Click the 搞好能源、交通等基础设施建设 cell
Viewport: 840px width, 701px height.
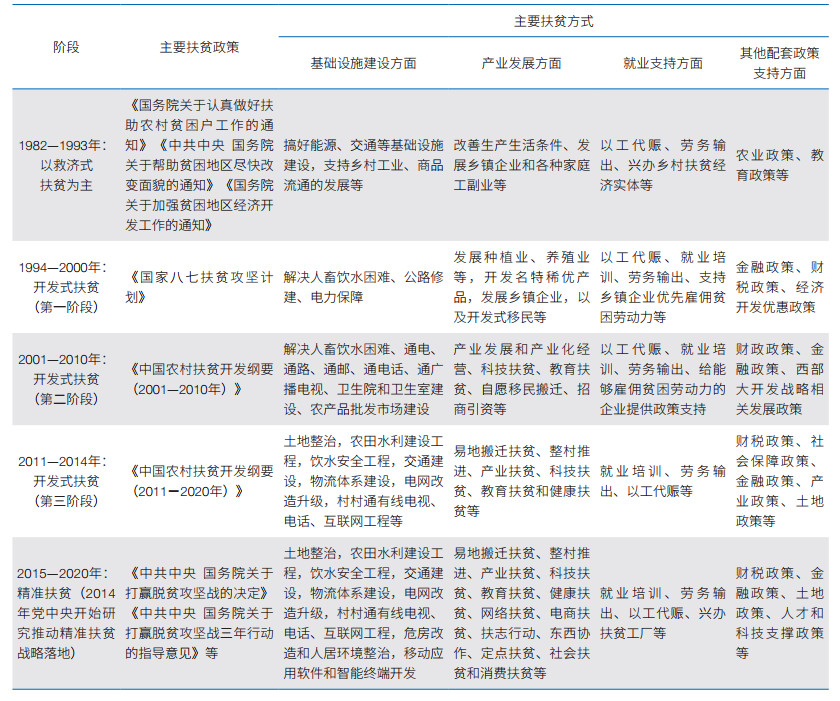pos(363,165)
